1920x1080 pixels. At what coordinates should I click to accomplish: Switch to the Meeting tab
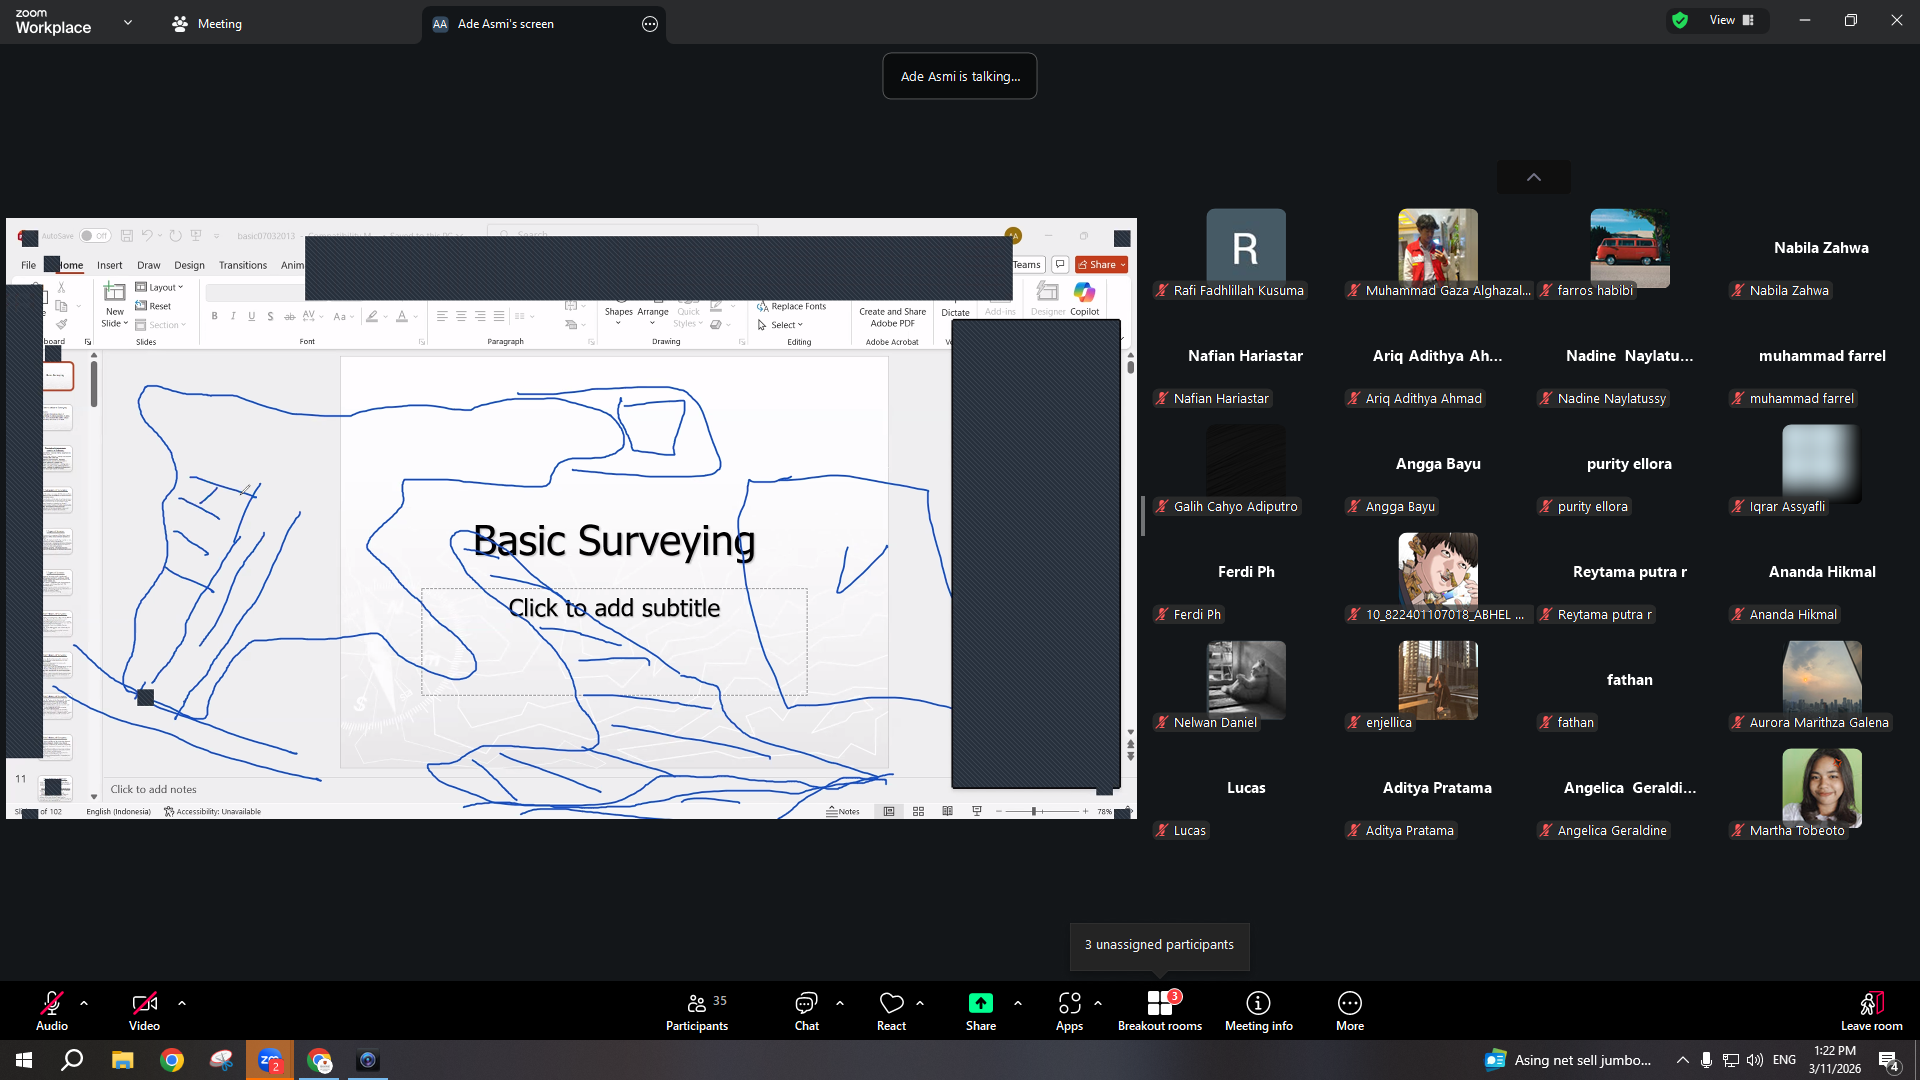coord(207,24)
